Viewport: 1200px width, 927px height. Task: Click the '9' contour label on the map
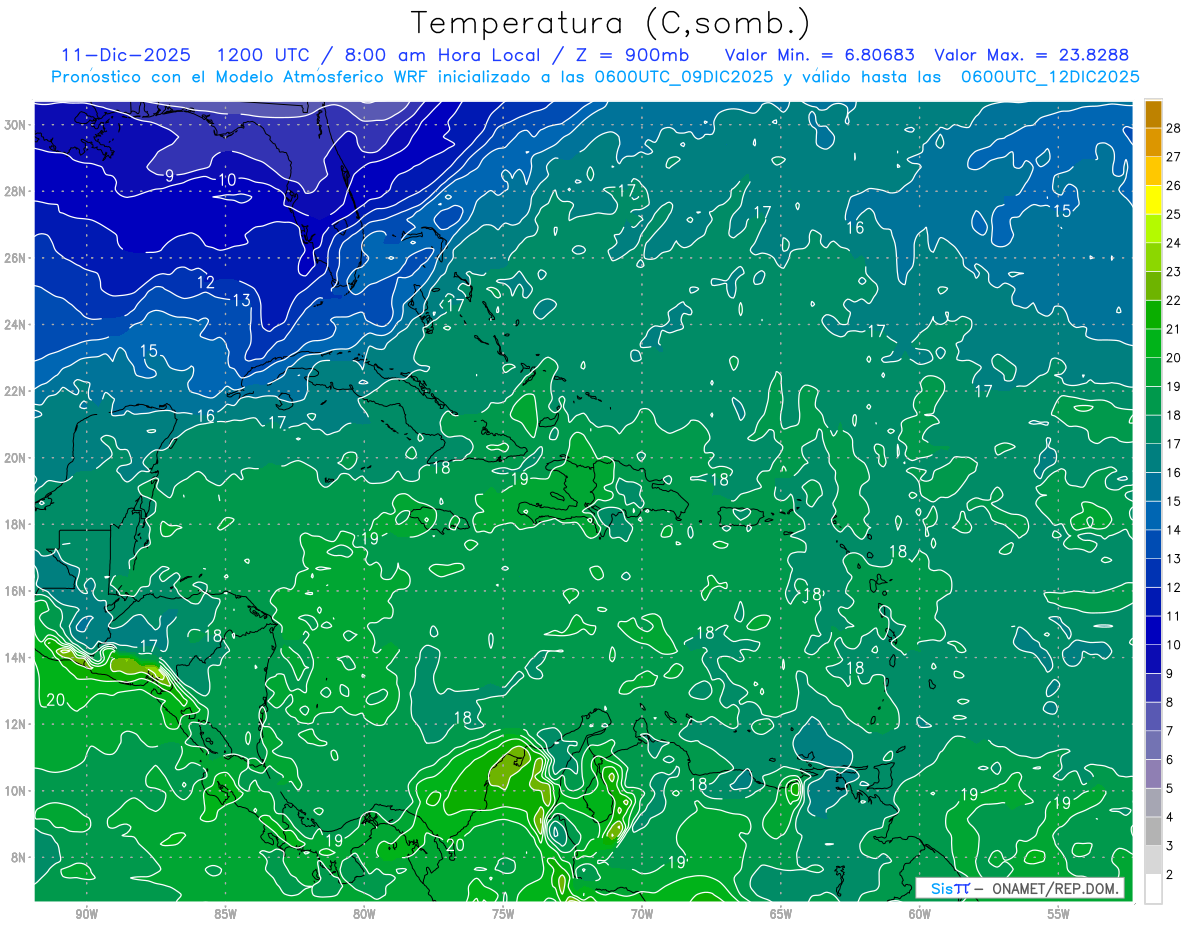click(169, 176)
